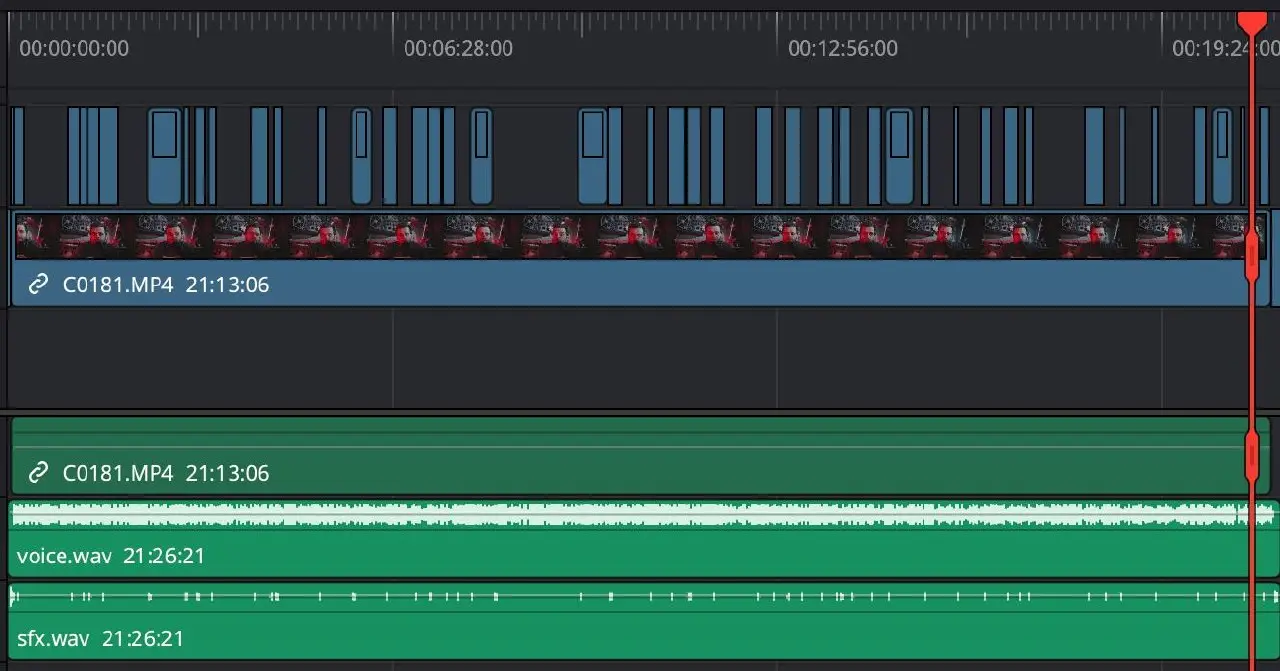The image size is (1280, 671).
Task: Click the red playhead handle on the ruler
Action: pyautogui.click(x=1251, y=22)
